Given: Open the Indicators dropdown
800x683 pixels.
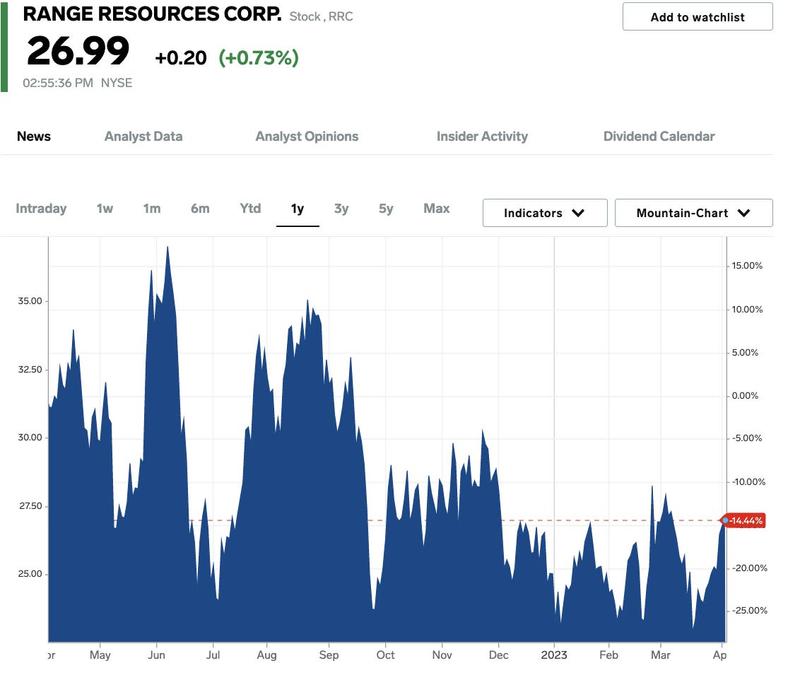Looking at the screenshot, I should pyautogui.click(x=545, y=213).
